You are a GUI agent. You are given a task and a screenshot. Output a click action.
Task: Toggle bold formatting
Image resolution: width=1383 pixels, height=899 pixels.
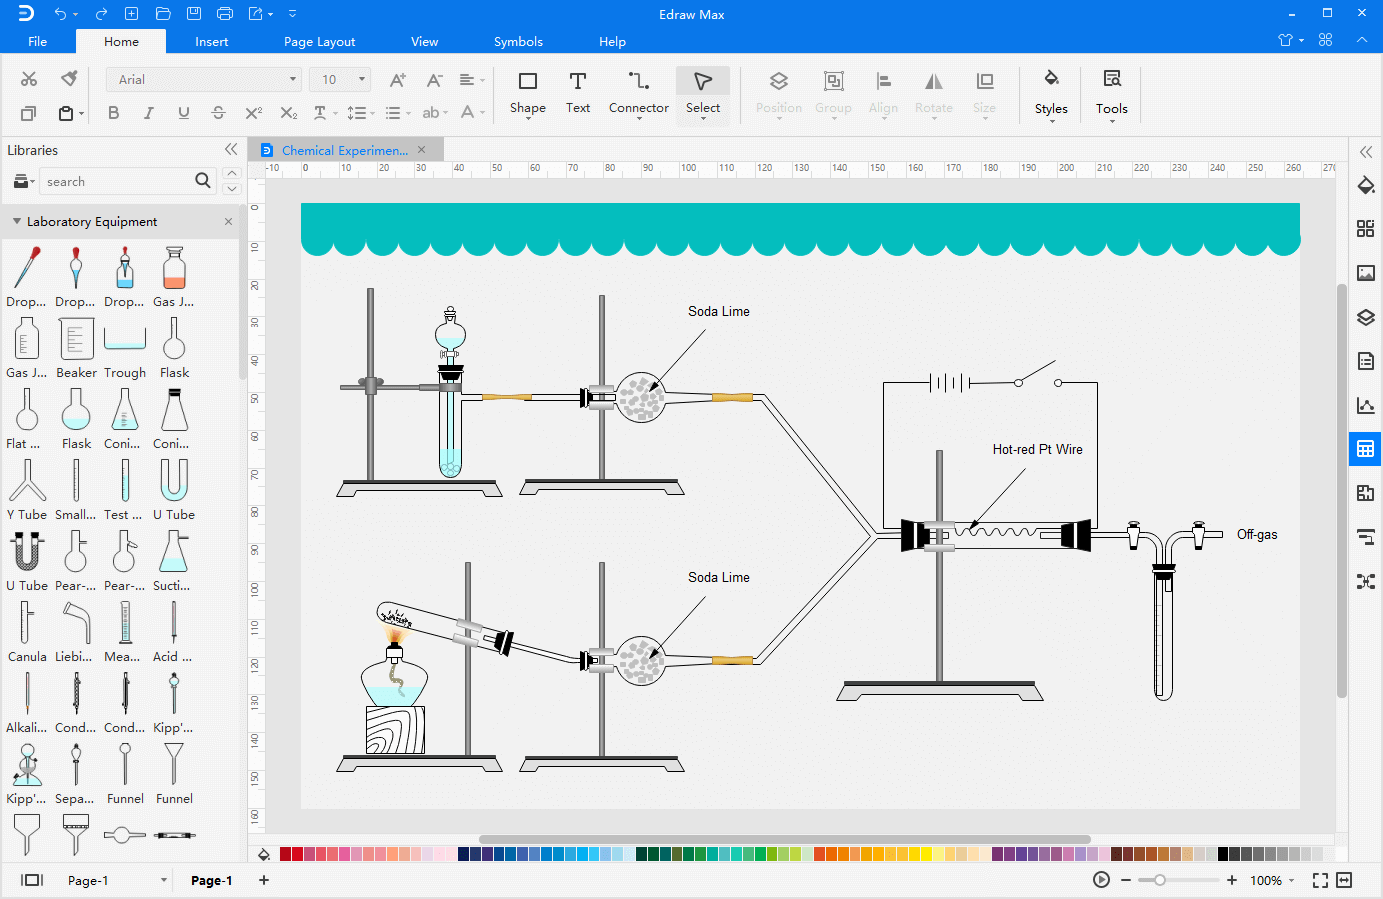point(113,113)
